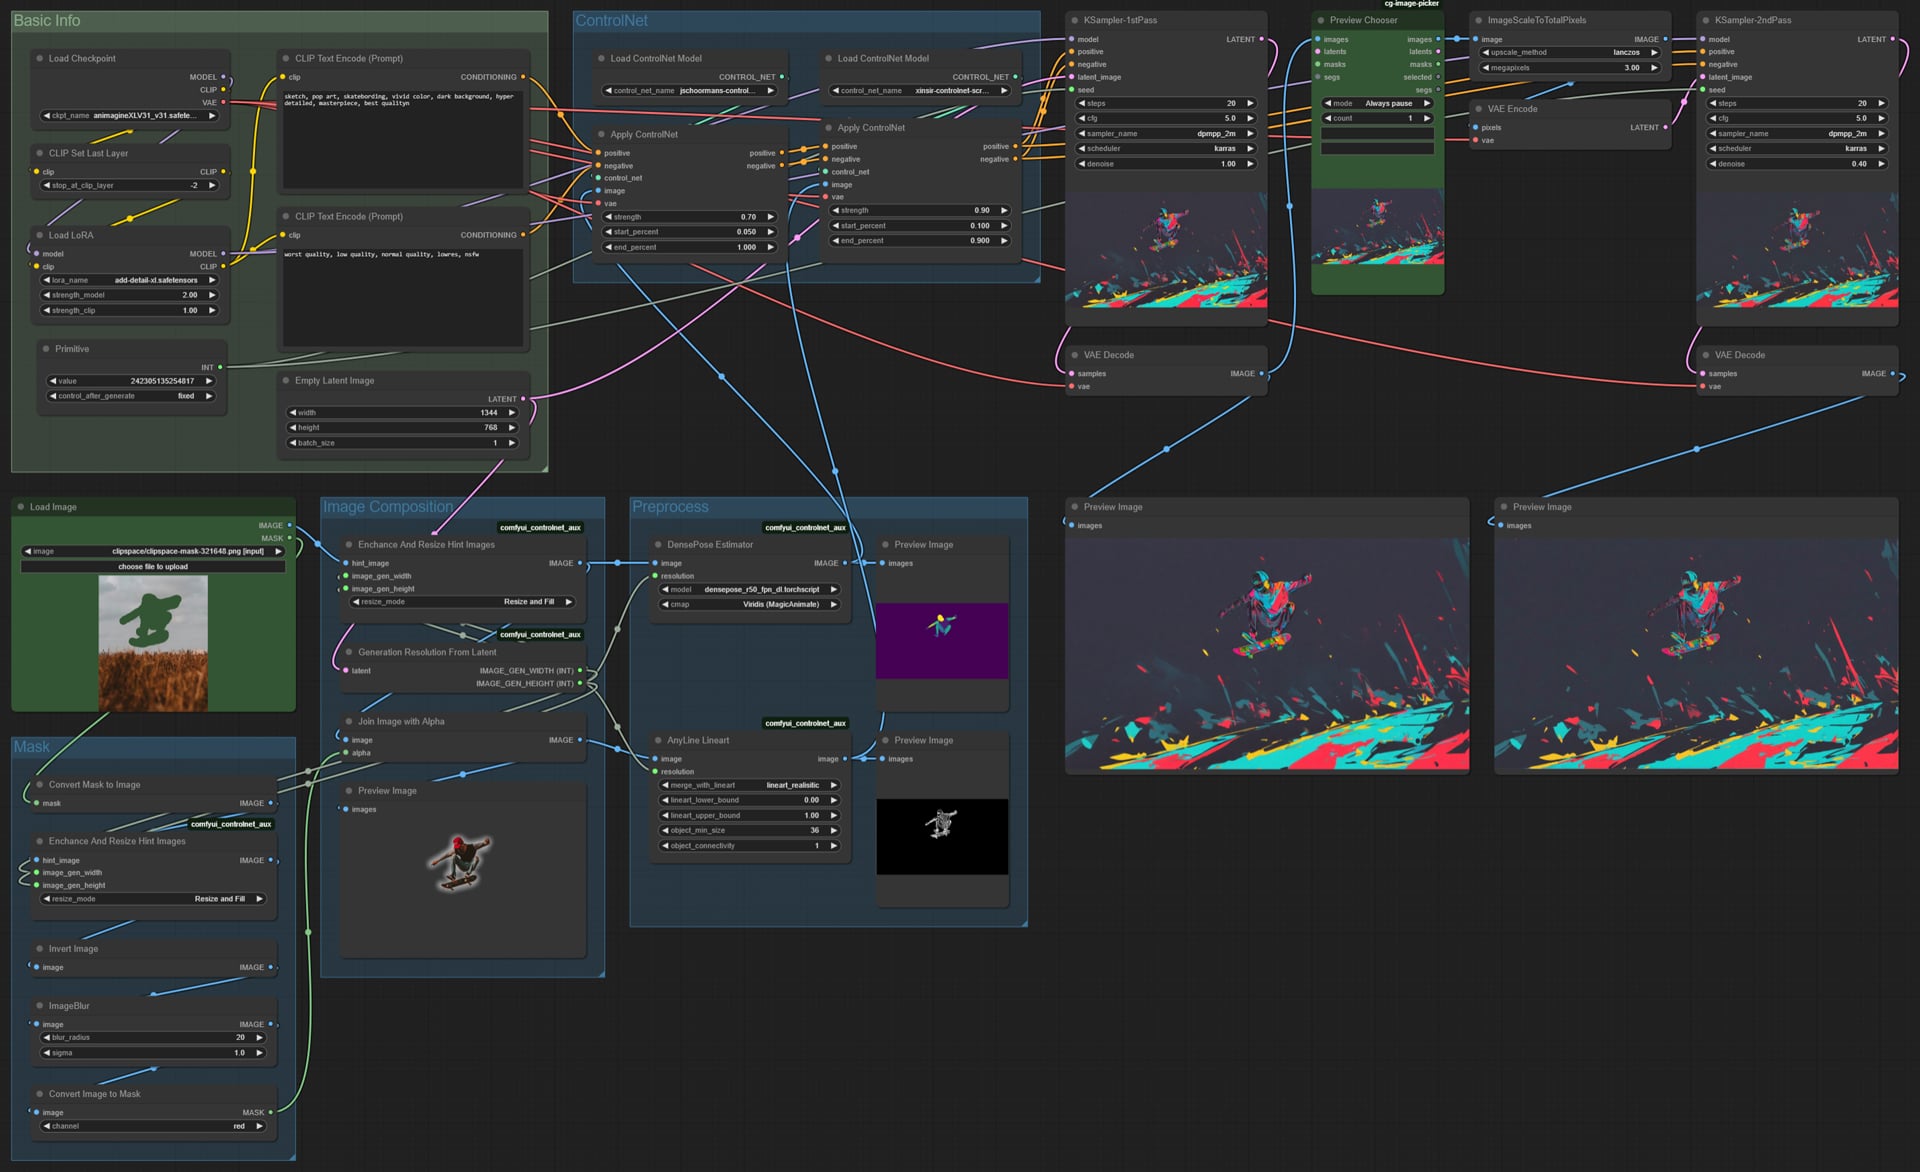Increase blur_radius in ImageBlur node
1920x1172 pixels.
click(x=259, y=1037)
